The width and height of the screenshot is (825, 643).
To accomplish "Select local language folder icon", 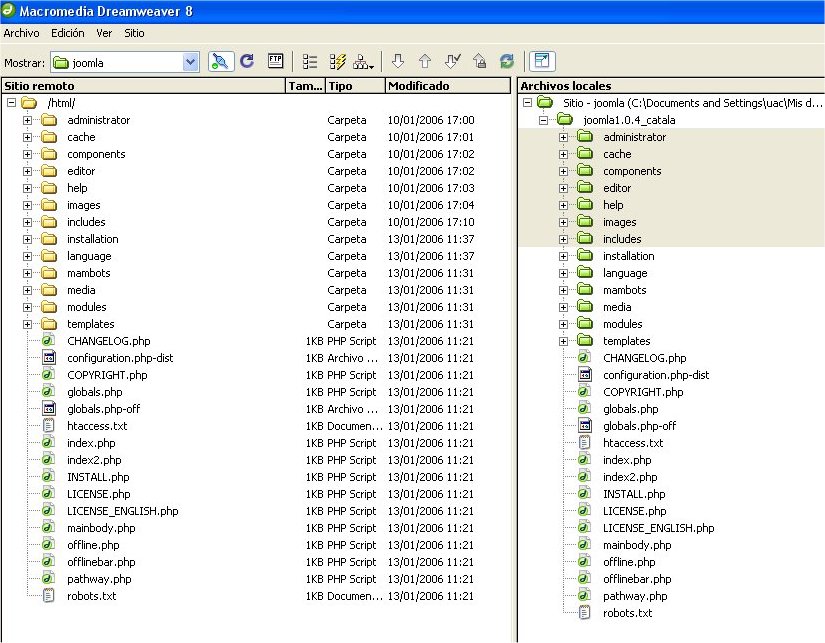I will [x=585, y=273].
